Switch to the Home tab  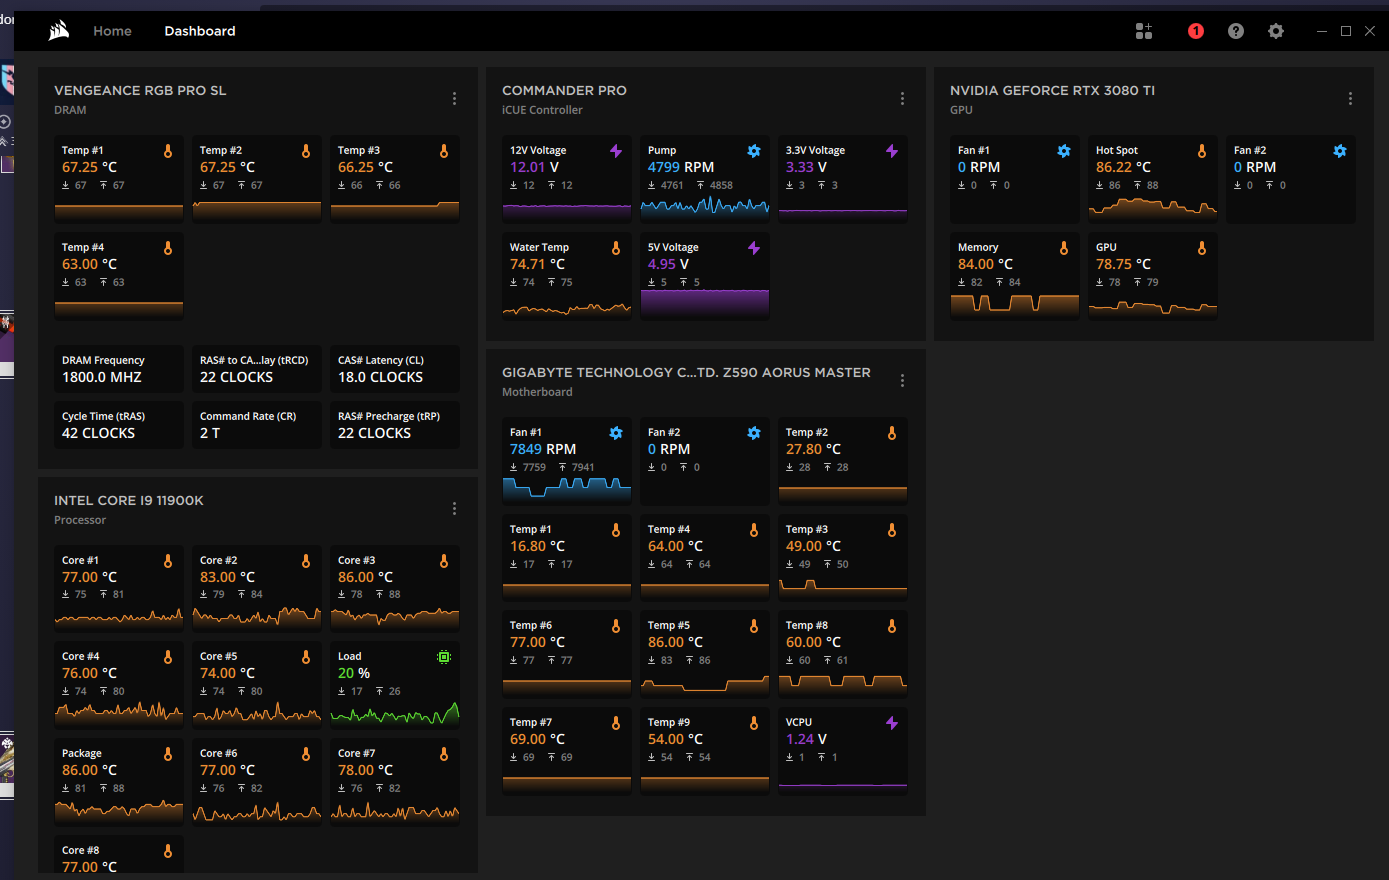click(112, 31)
